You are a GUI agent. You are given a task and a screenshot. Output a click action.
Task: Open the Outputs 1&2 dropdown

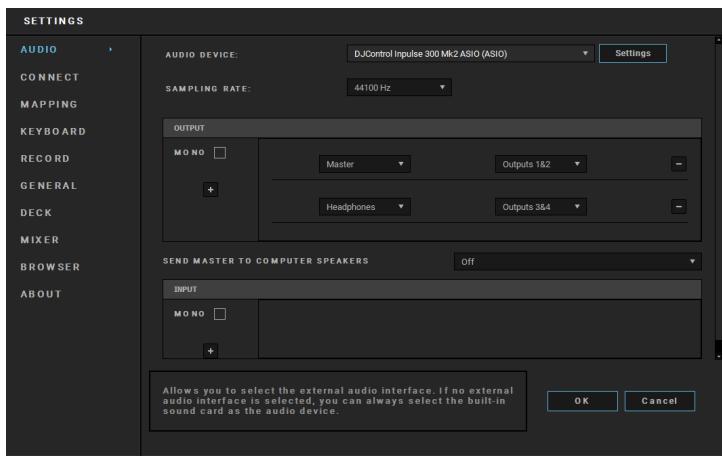pos(541,164)
